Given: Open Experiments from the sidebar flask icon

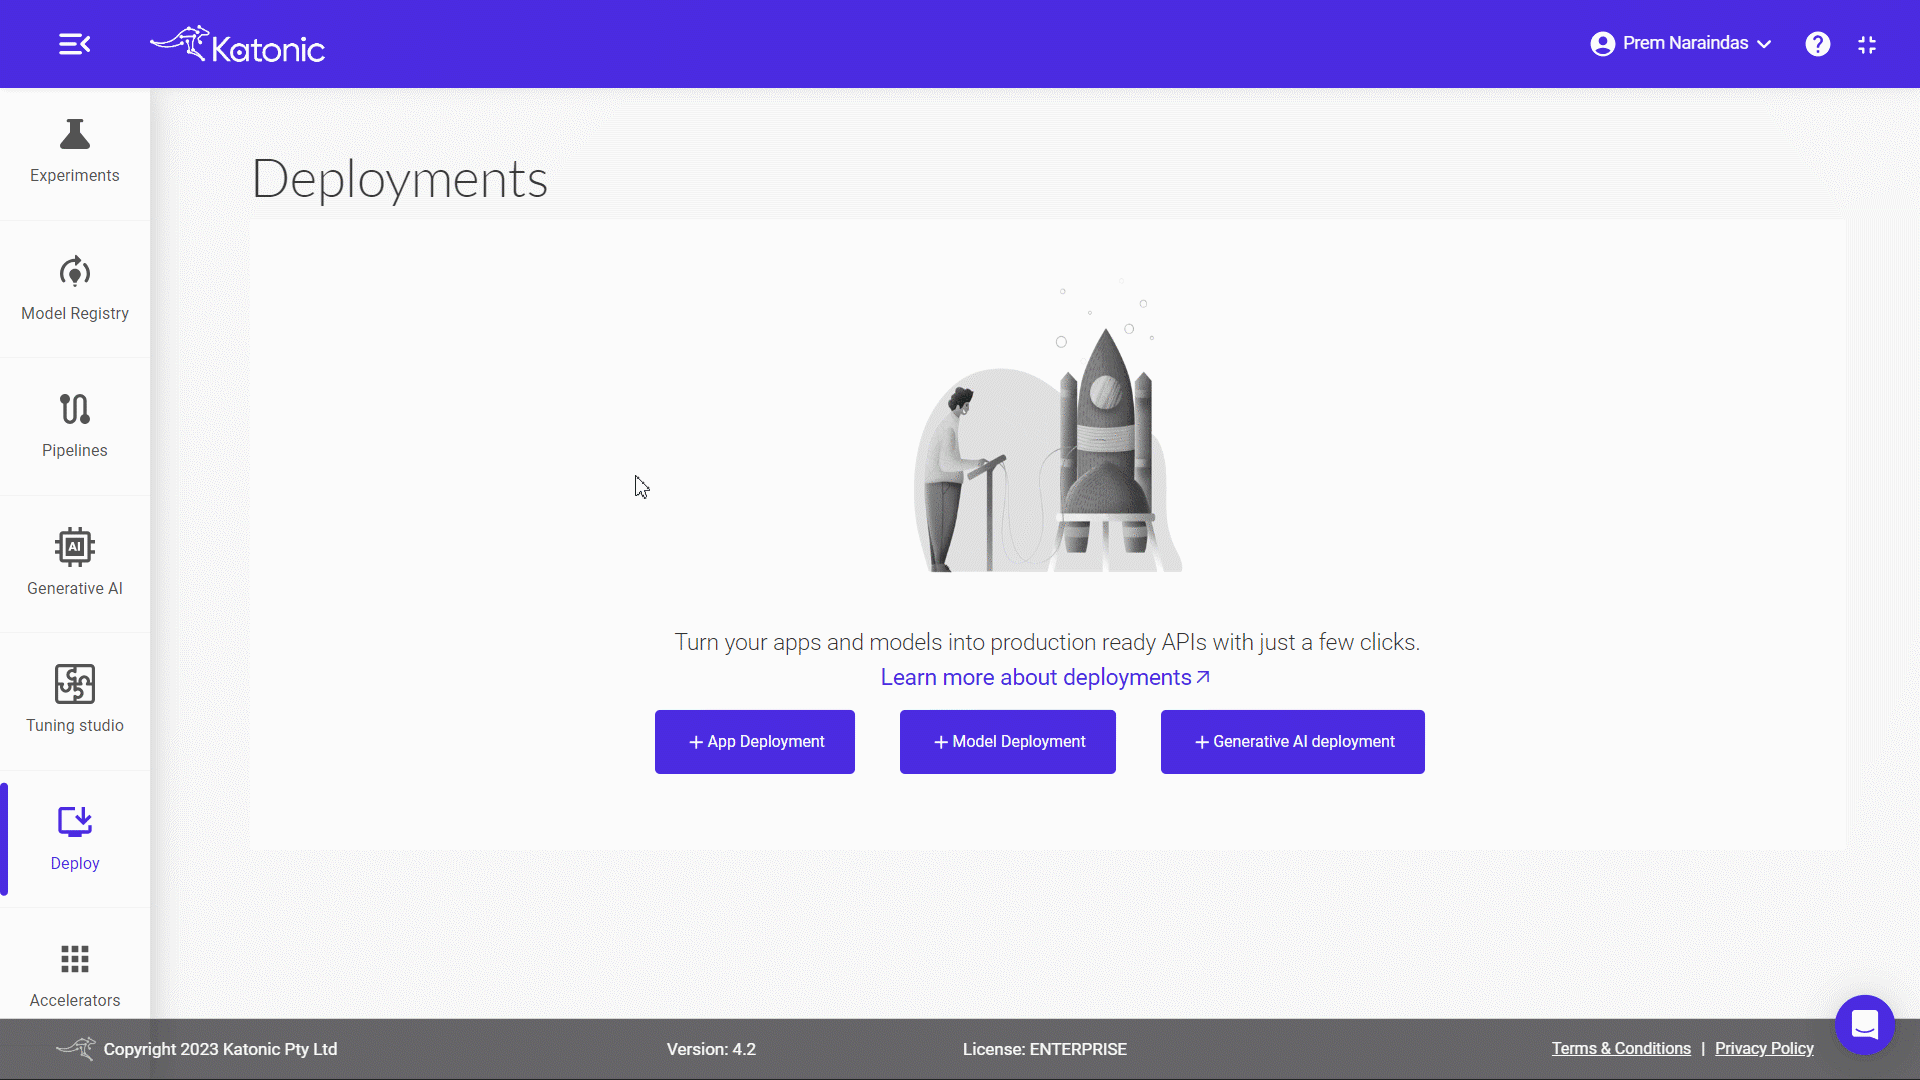Looking at the screenshot, I should pyautogui.click(x=74, y=135).
